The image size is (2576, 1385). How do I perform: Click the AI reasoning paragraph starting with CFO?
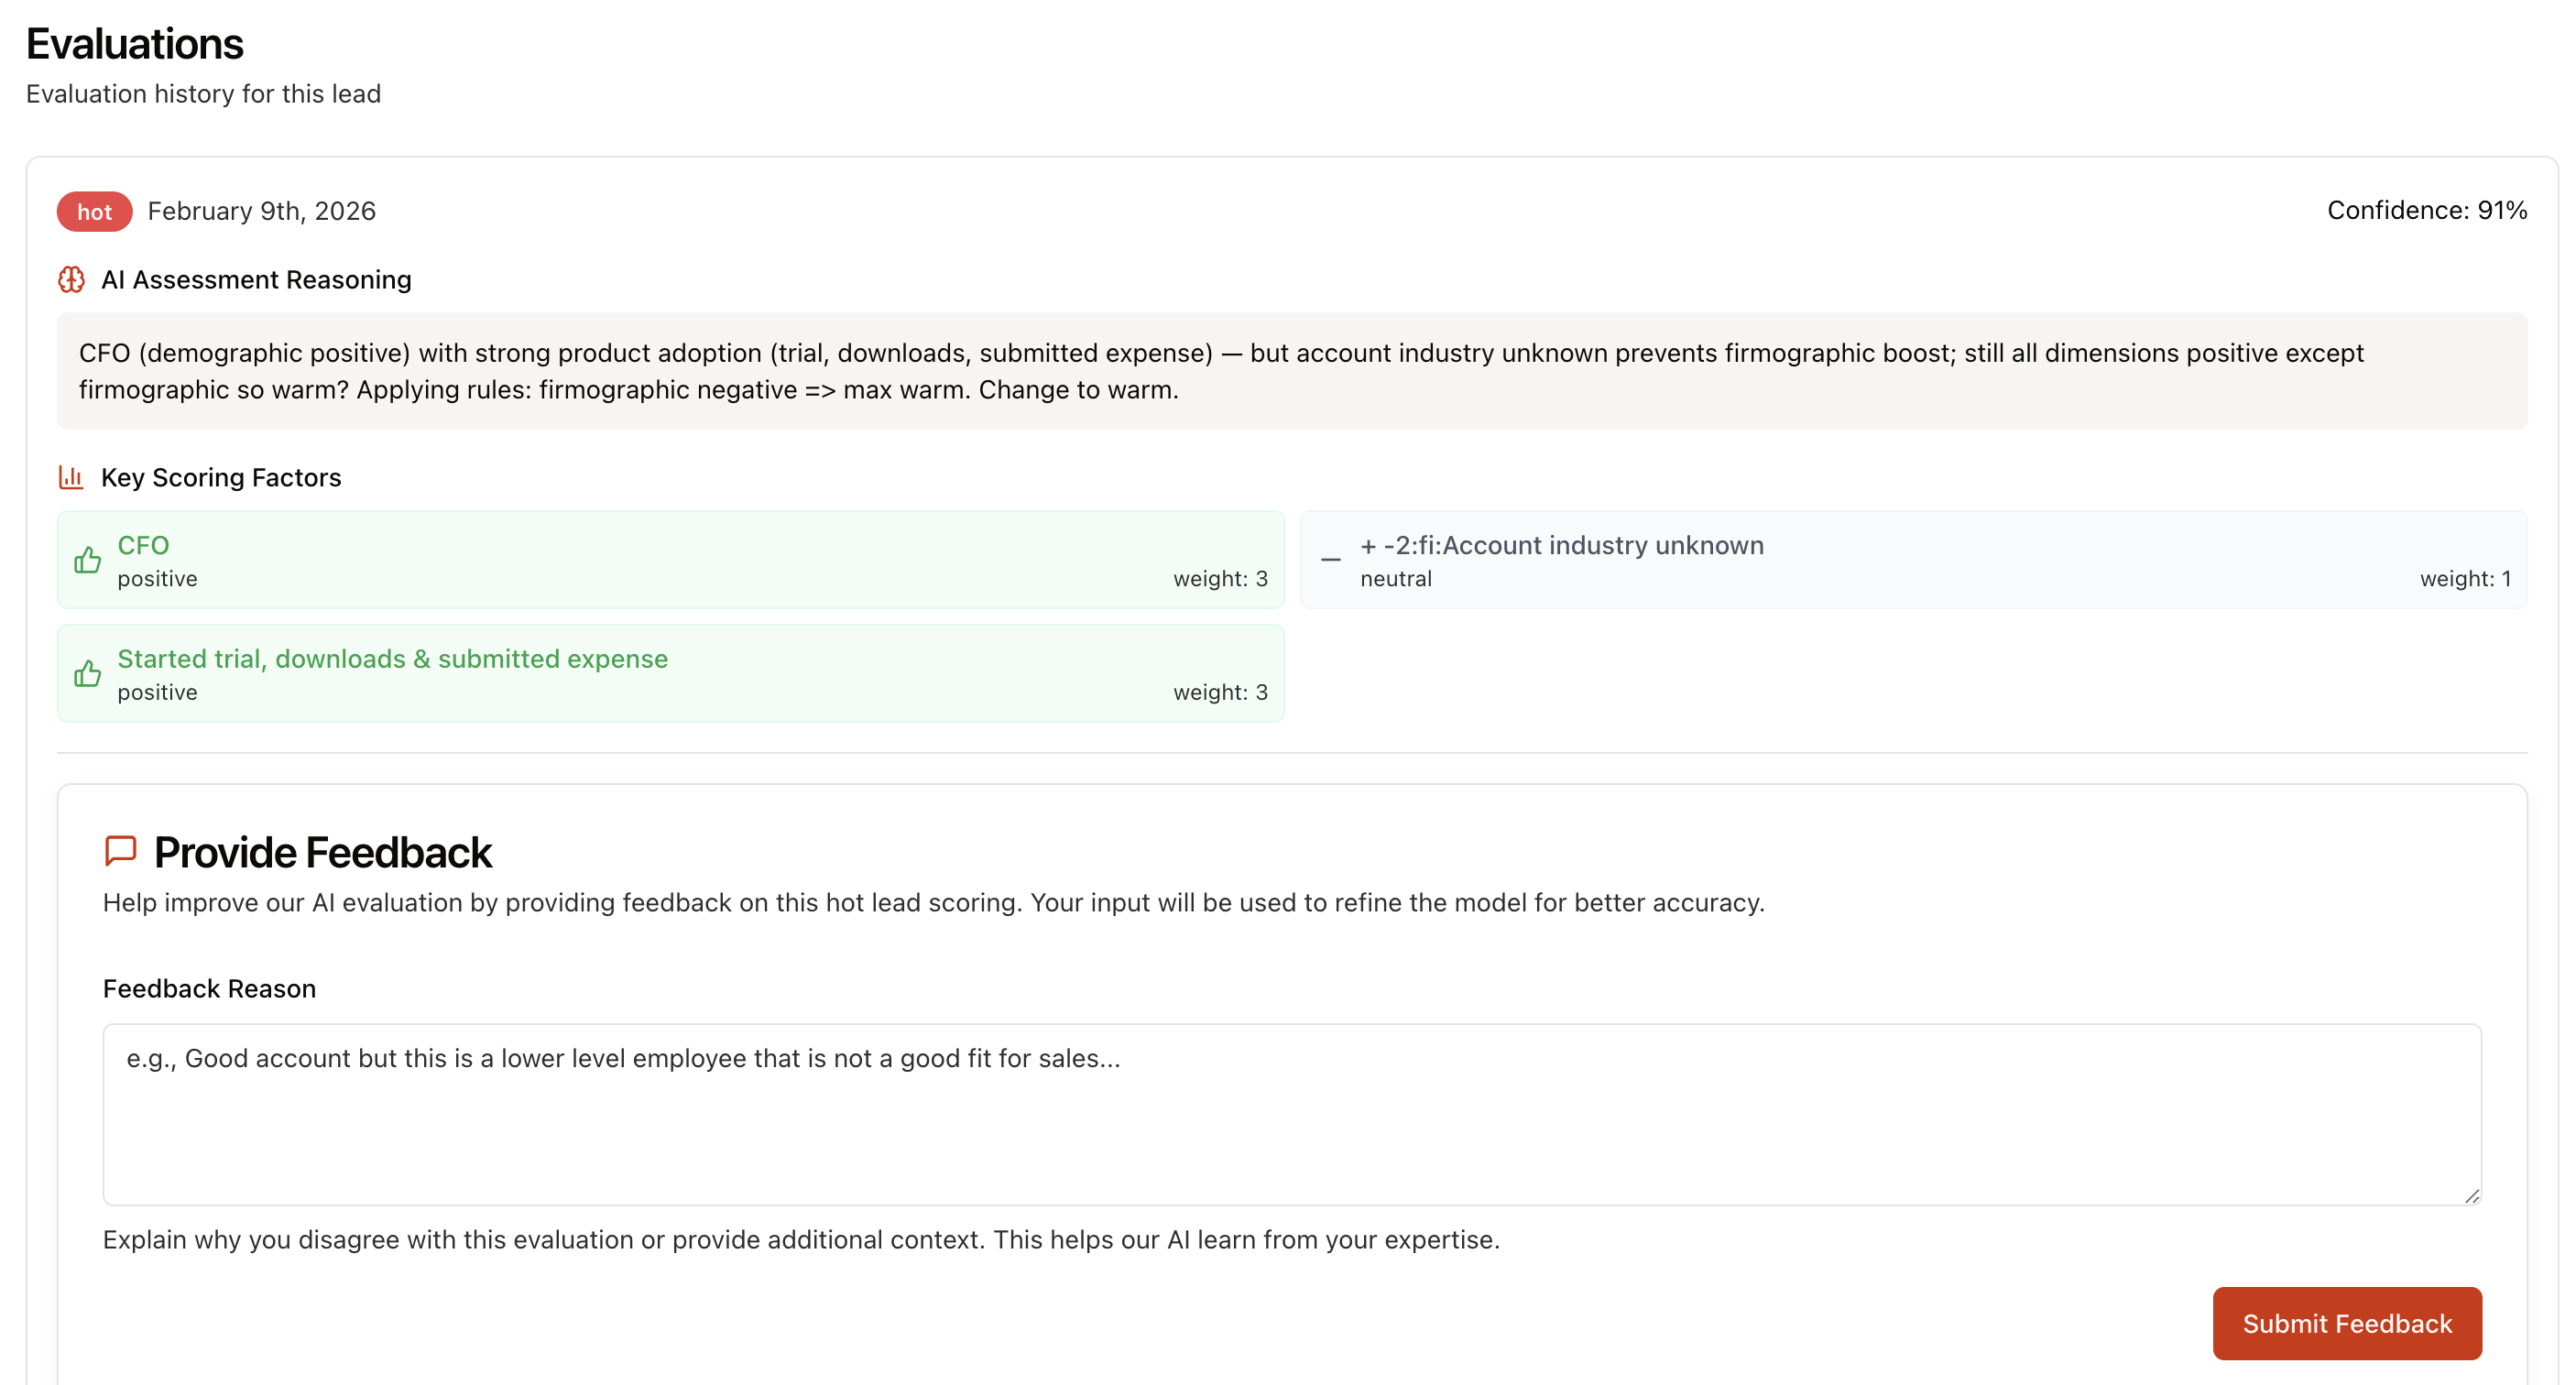coord(1221,371)
